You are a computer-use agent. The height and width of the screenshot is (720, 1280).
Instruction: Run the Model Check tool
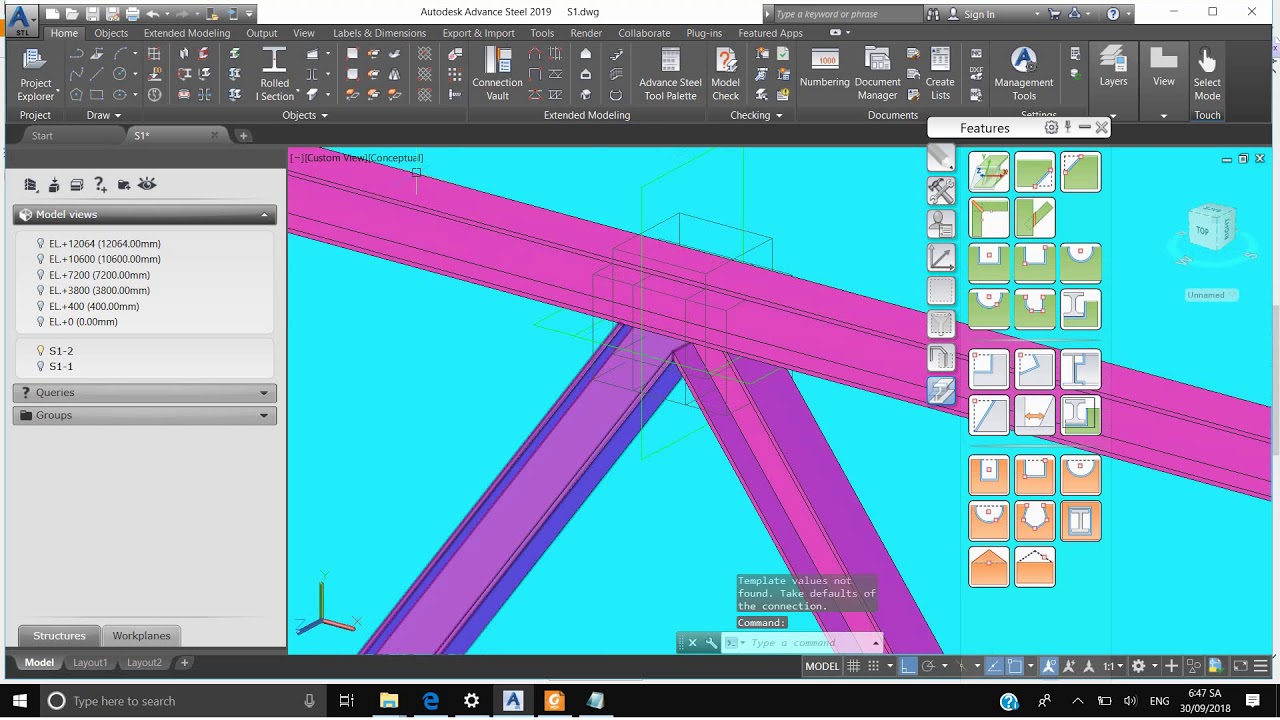[x=725, y=74]
